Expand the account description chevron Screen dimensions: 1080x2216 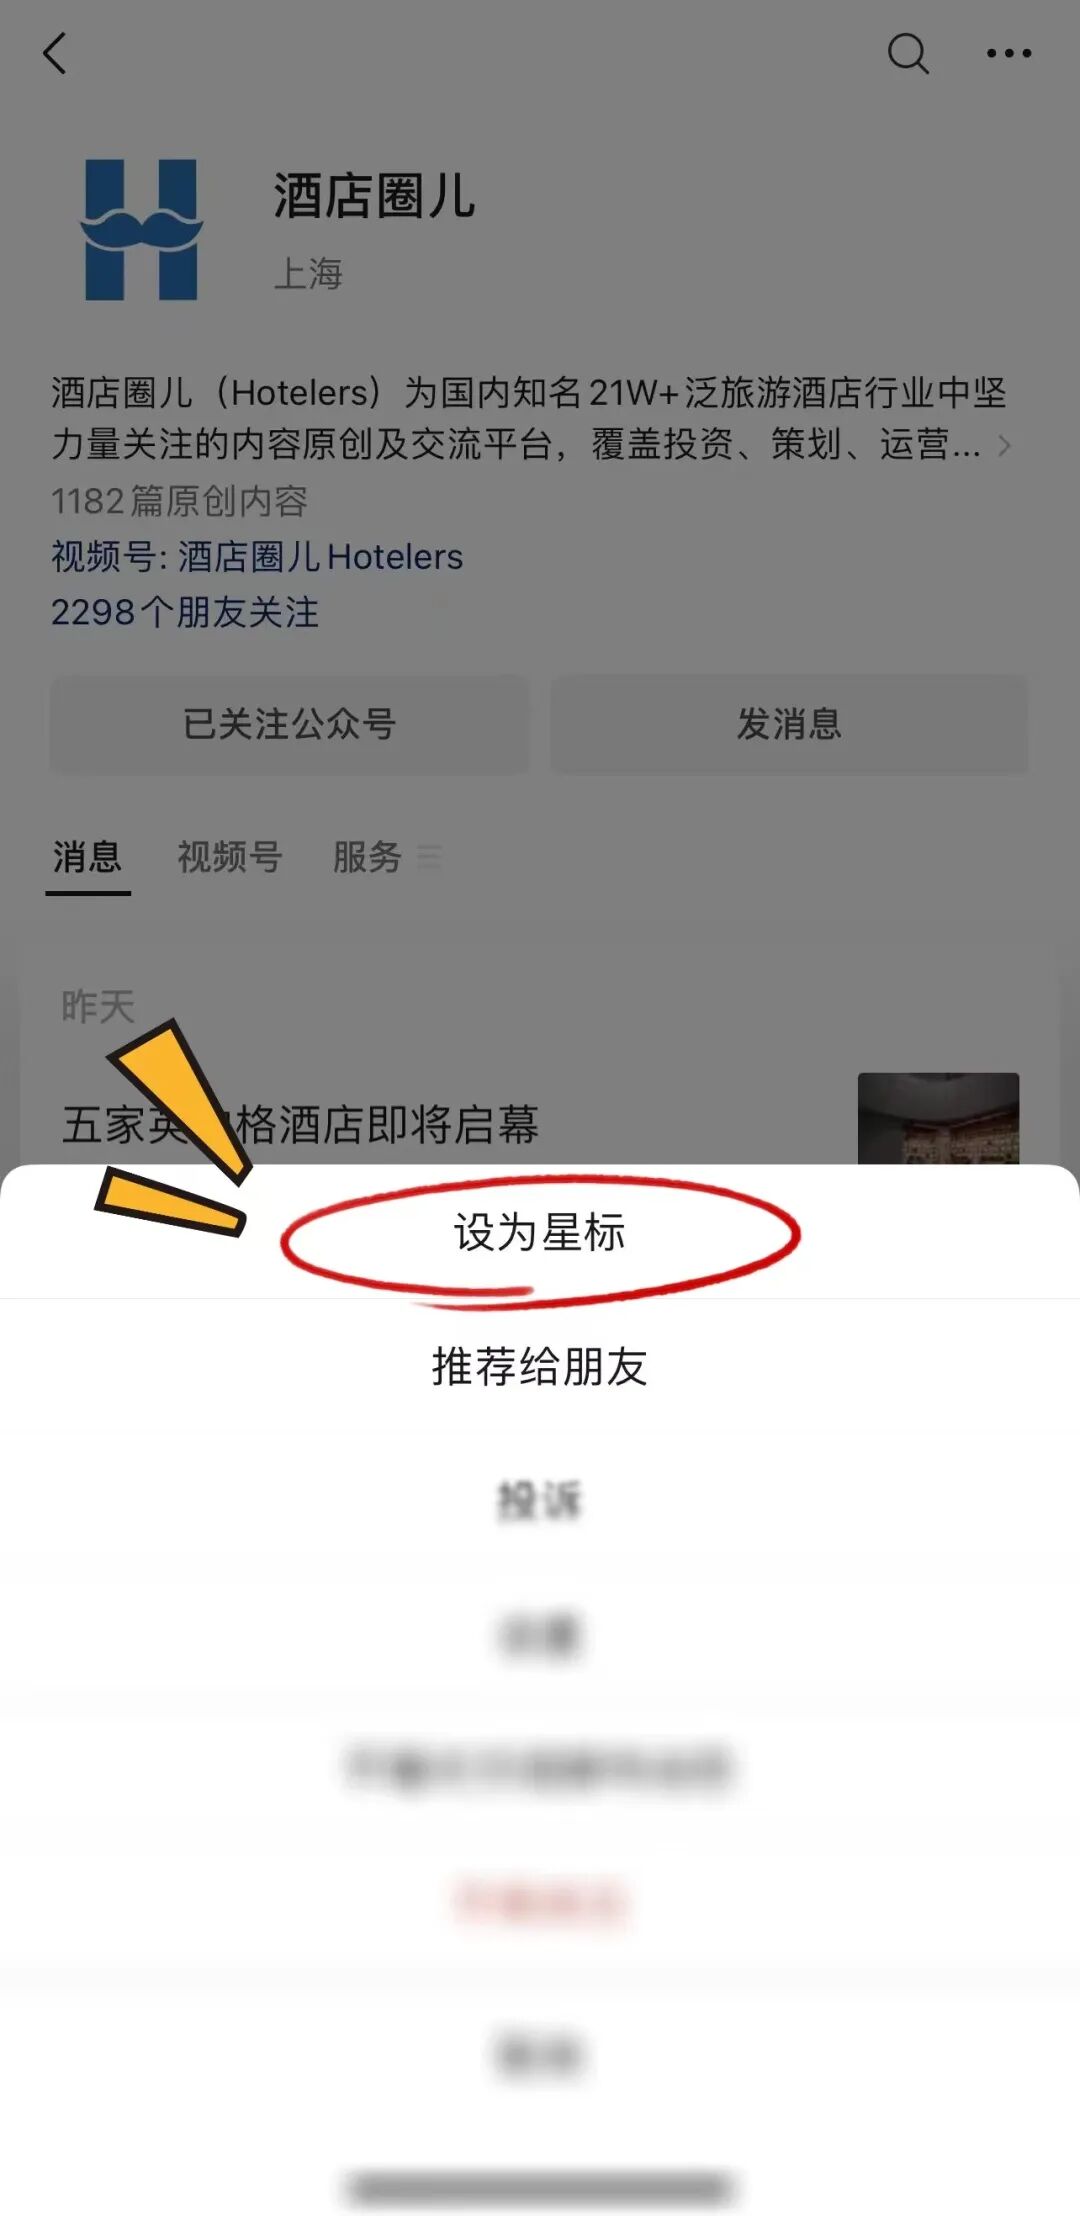click(x=1004, y=445)
